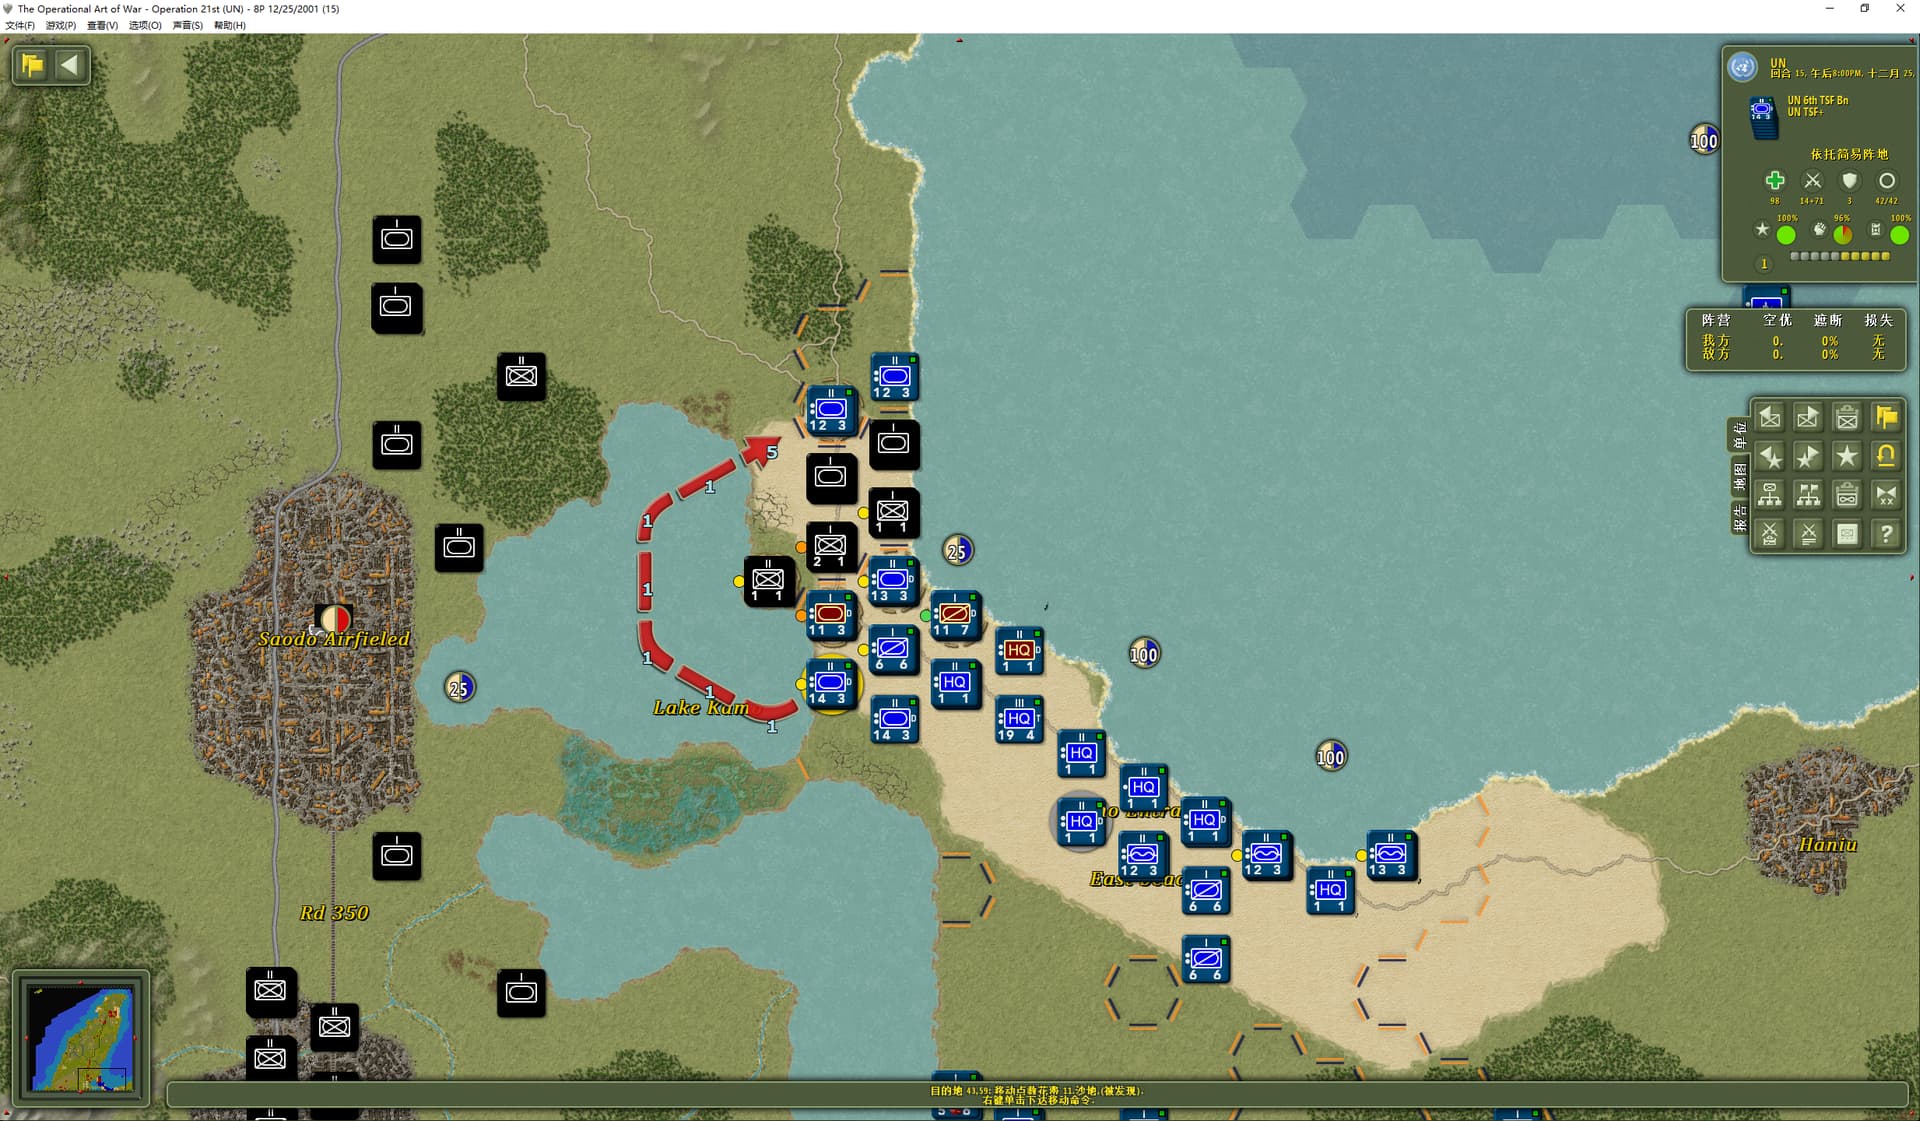Screen dimensions: 1920x1121
Task: Select the red HQ unit counter
Action: (x=1019, y=652)
